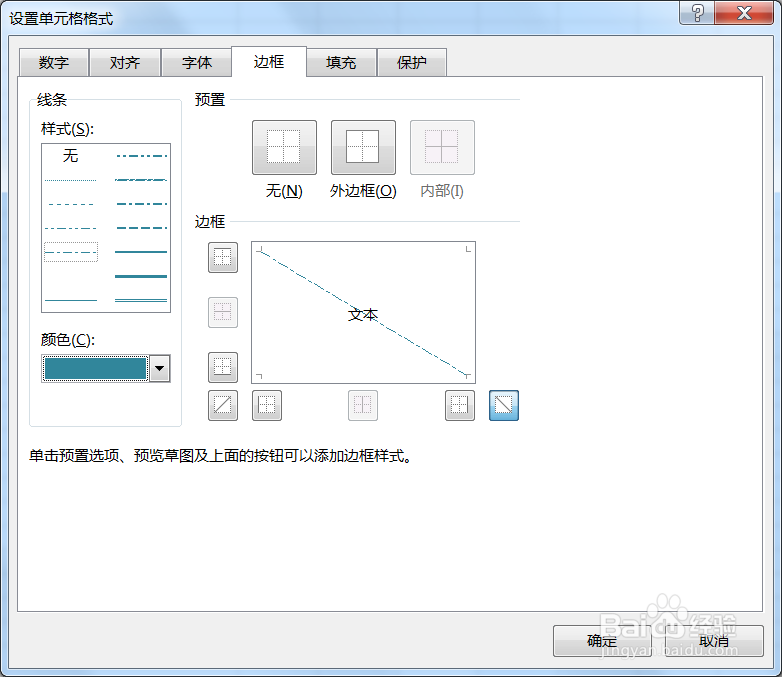Image resolution: width=782 pixels, height=677 pixels.
Task: Pick the thin short-dashed line style
Action: coord(70,204)
